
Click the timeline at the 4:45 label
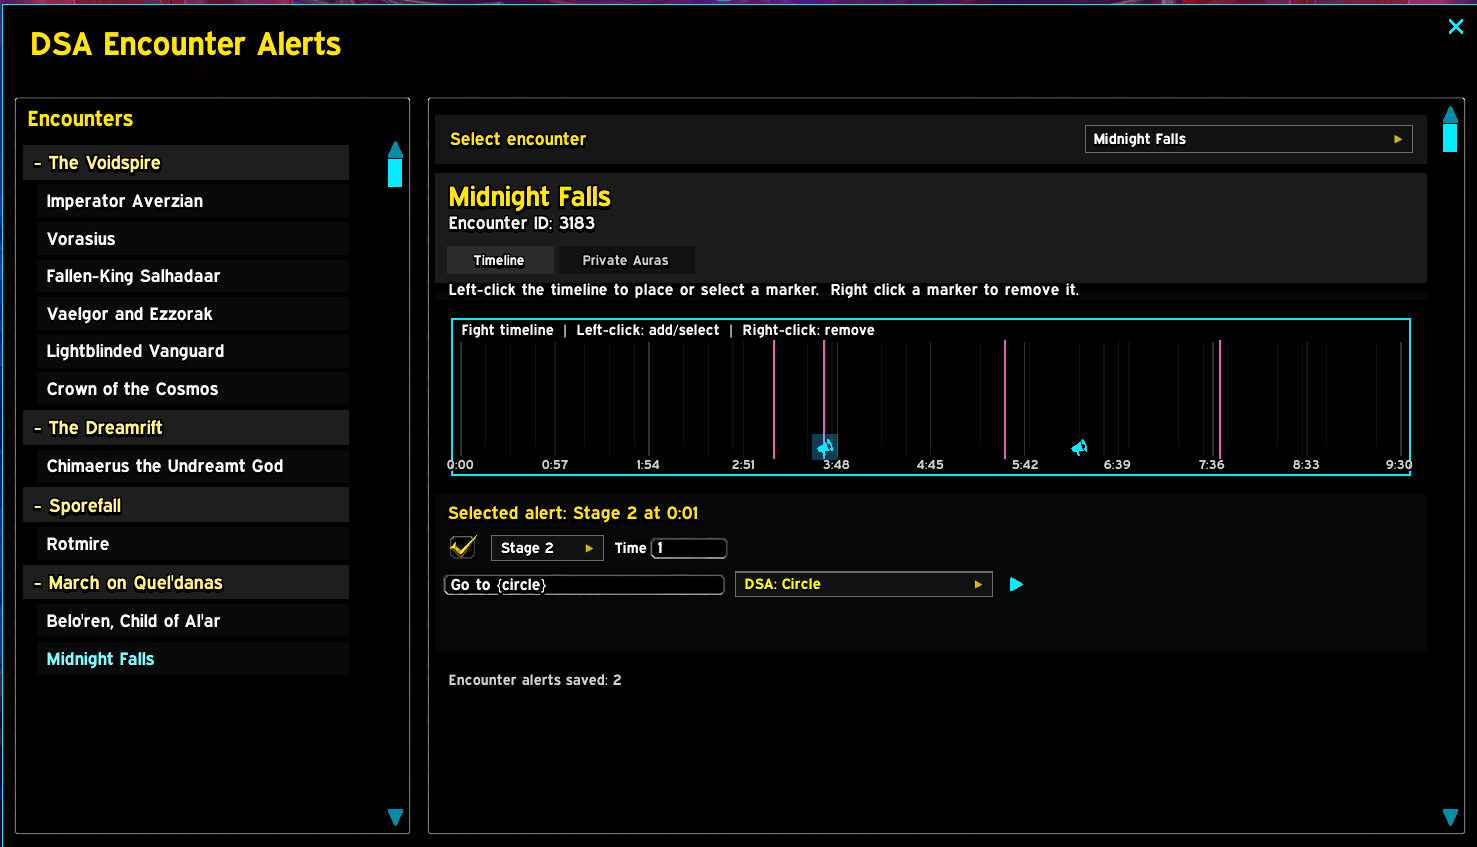pyautogui.click(x=930, y=465)
